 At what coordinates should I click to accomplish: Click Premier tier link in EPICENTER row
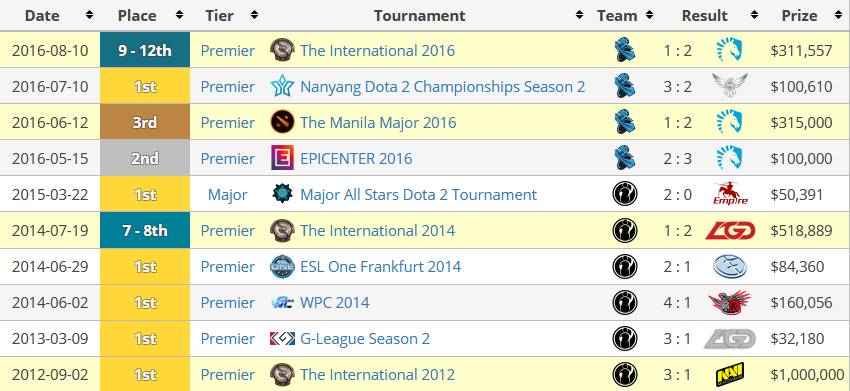(x=228, y=158)
